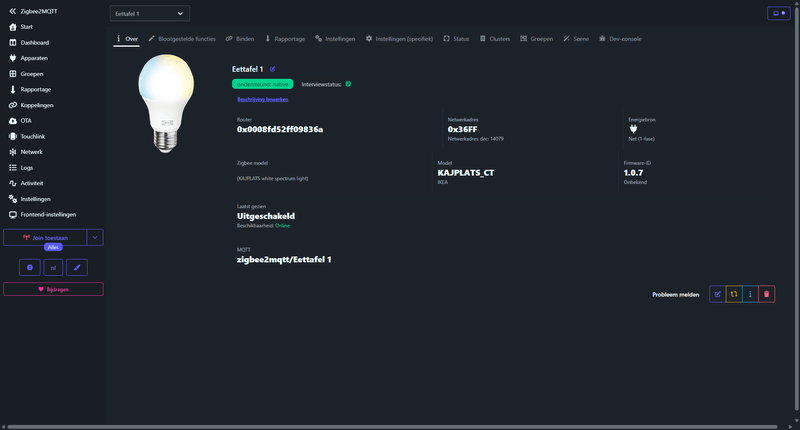Click the red delete device trash button

click(x=766, y=294)
